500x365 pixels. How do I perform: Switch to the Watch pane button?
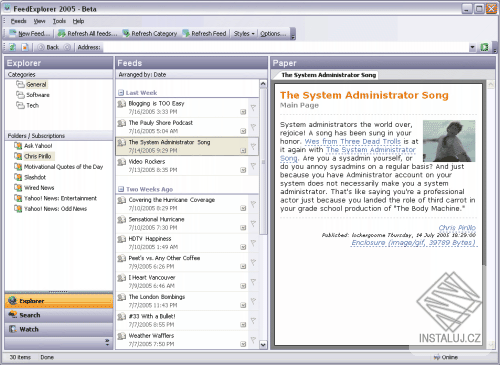pyautogui.click(x=59, y=329)
